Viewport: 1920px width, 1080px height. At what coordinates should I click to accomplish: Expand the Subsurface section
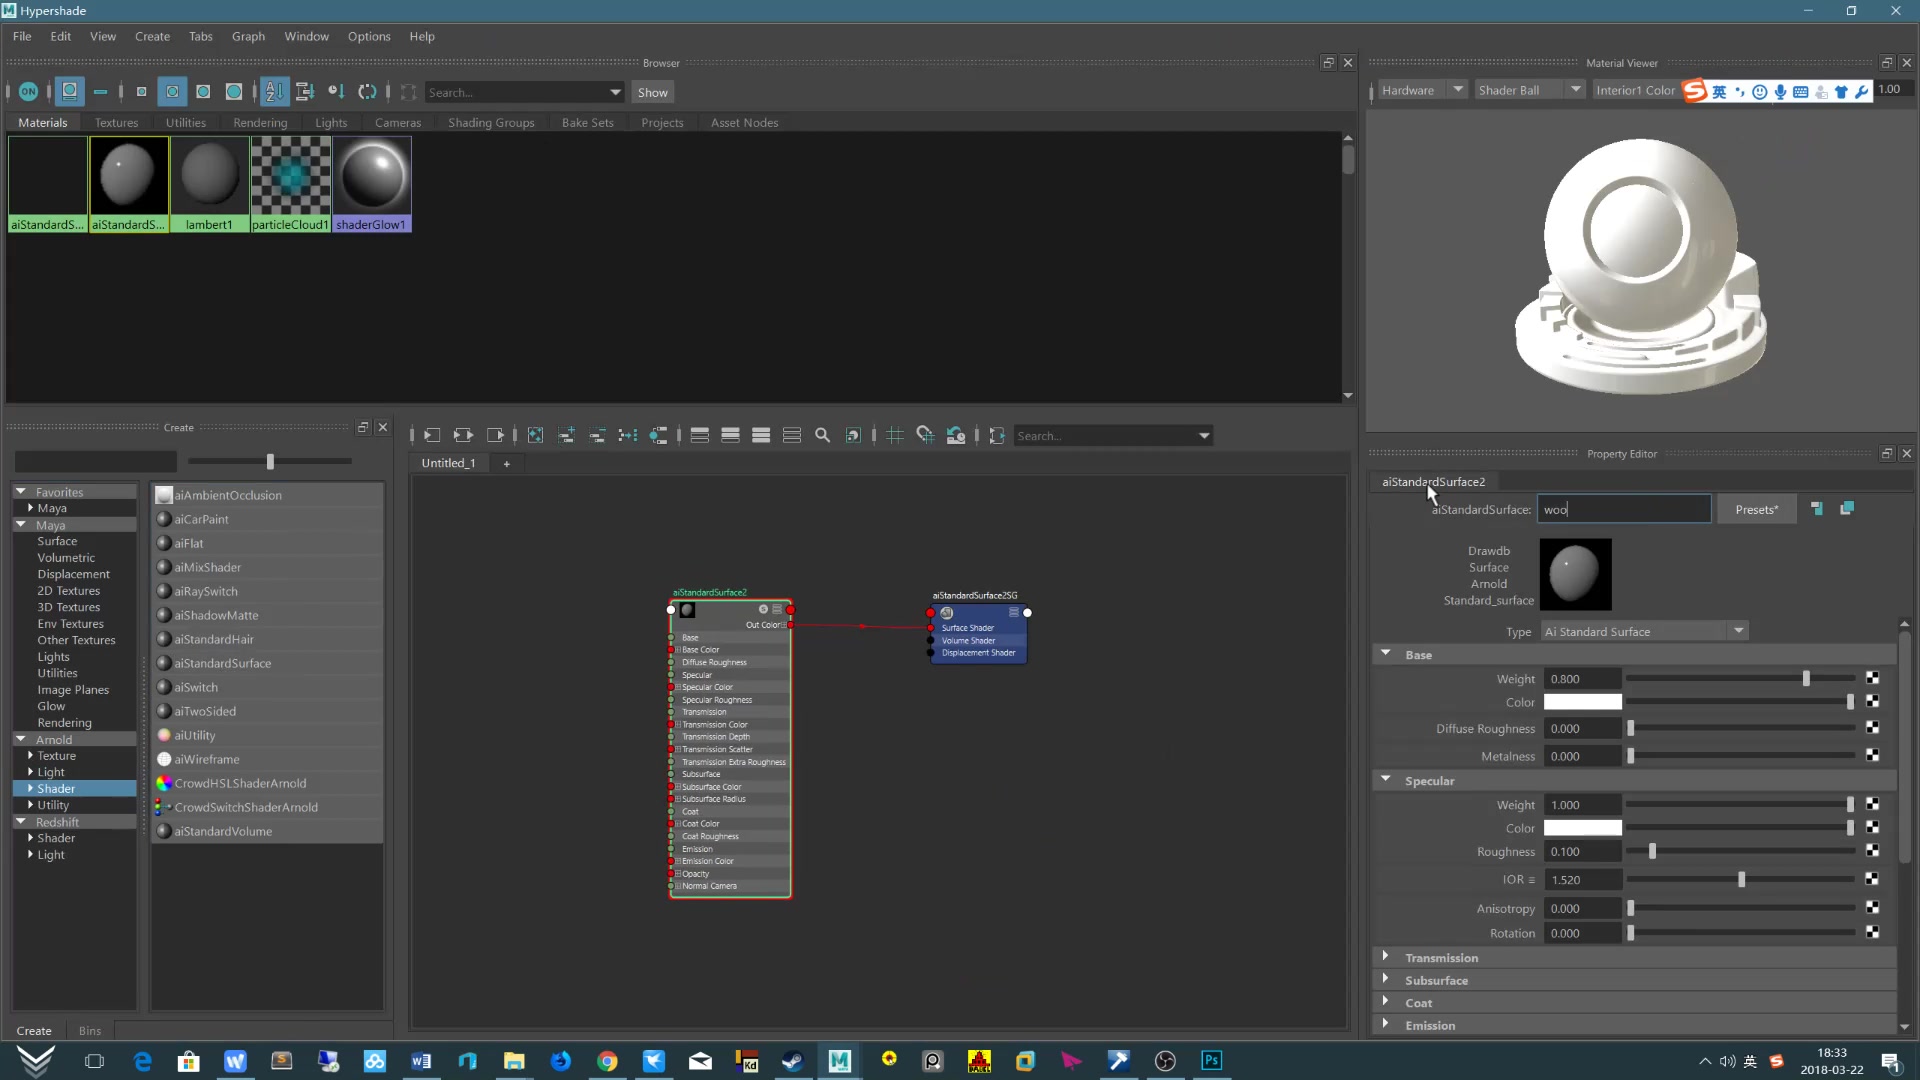coord(1386,980)
